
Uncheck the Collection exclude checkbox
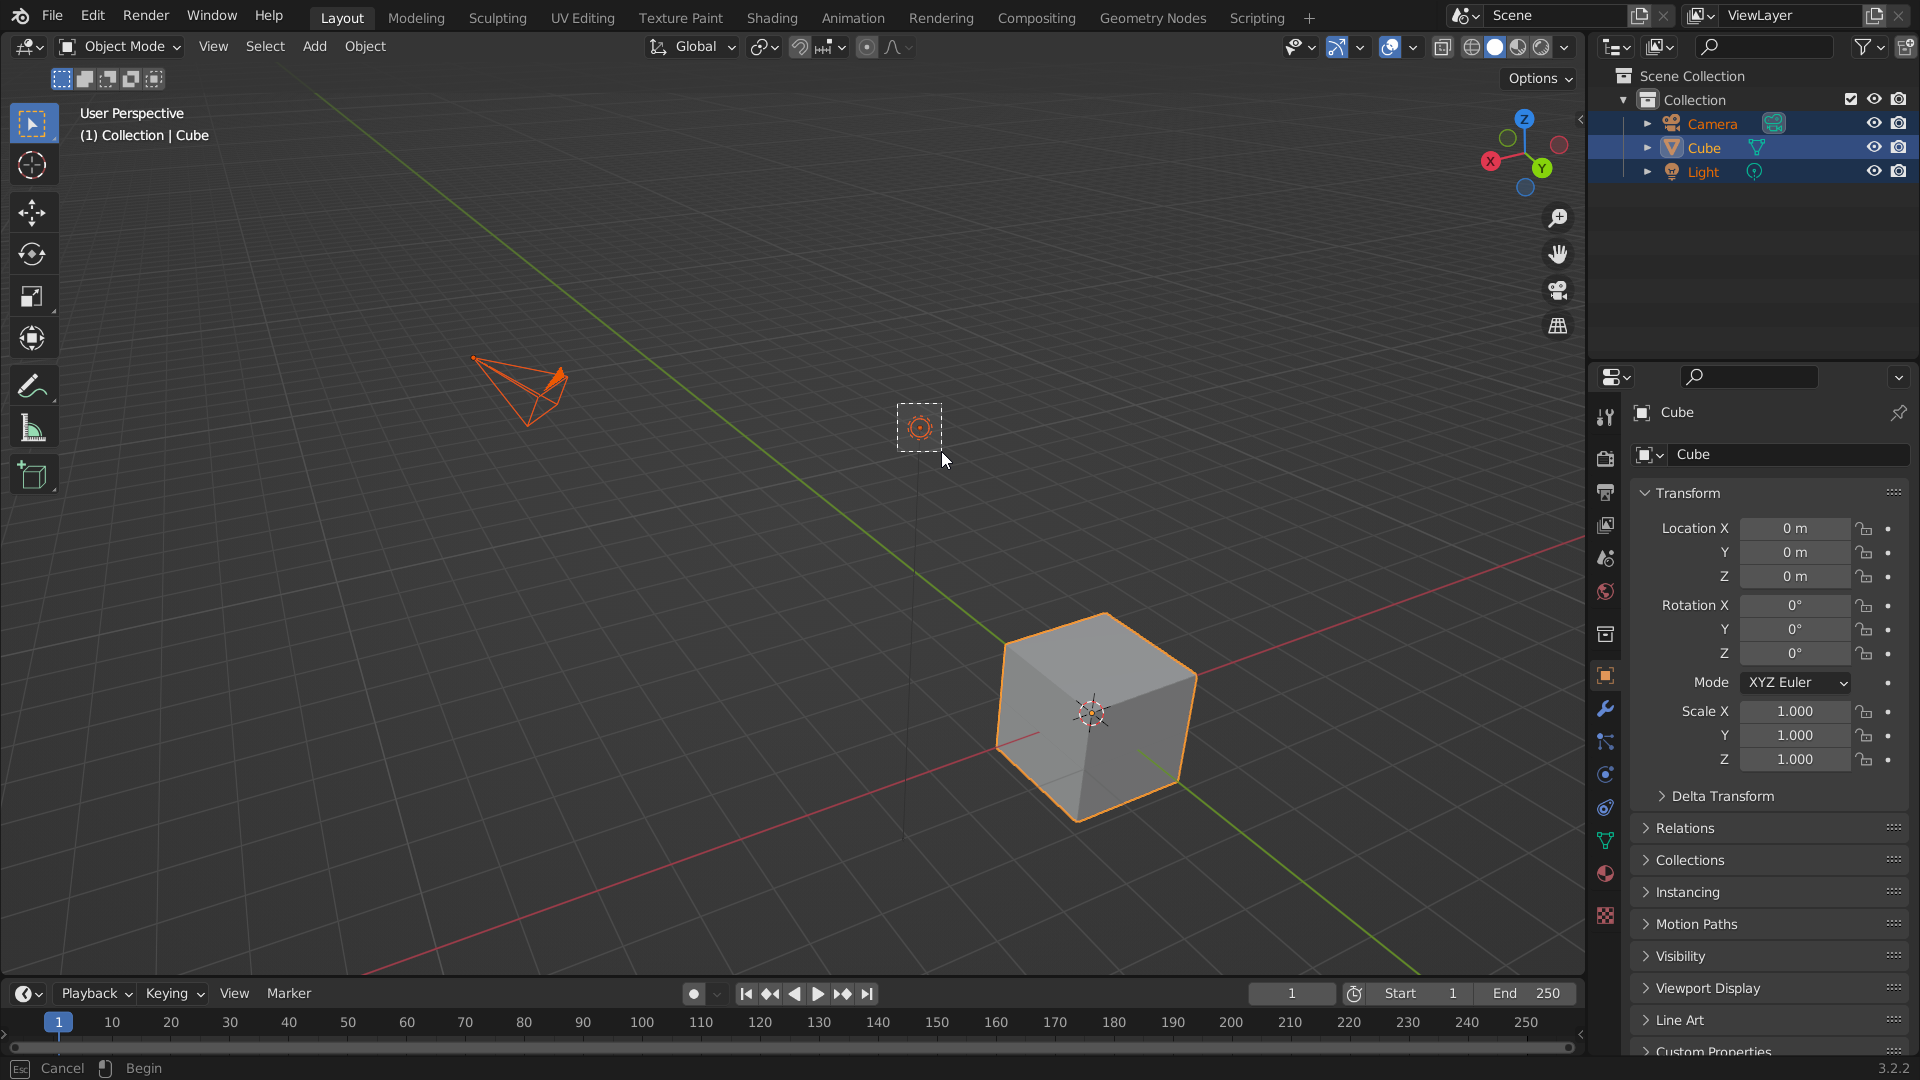point(1850,99)
